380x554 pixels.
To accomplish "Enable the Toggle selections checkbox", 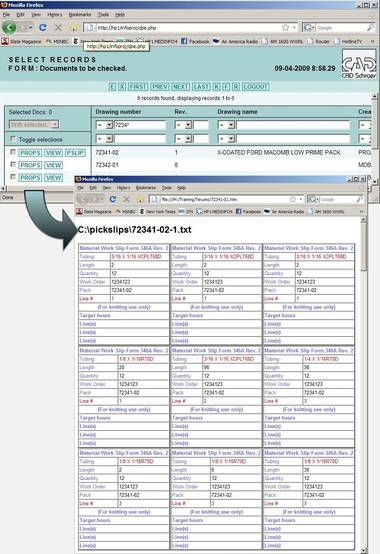I will click(x=13, y=139).
